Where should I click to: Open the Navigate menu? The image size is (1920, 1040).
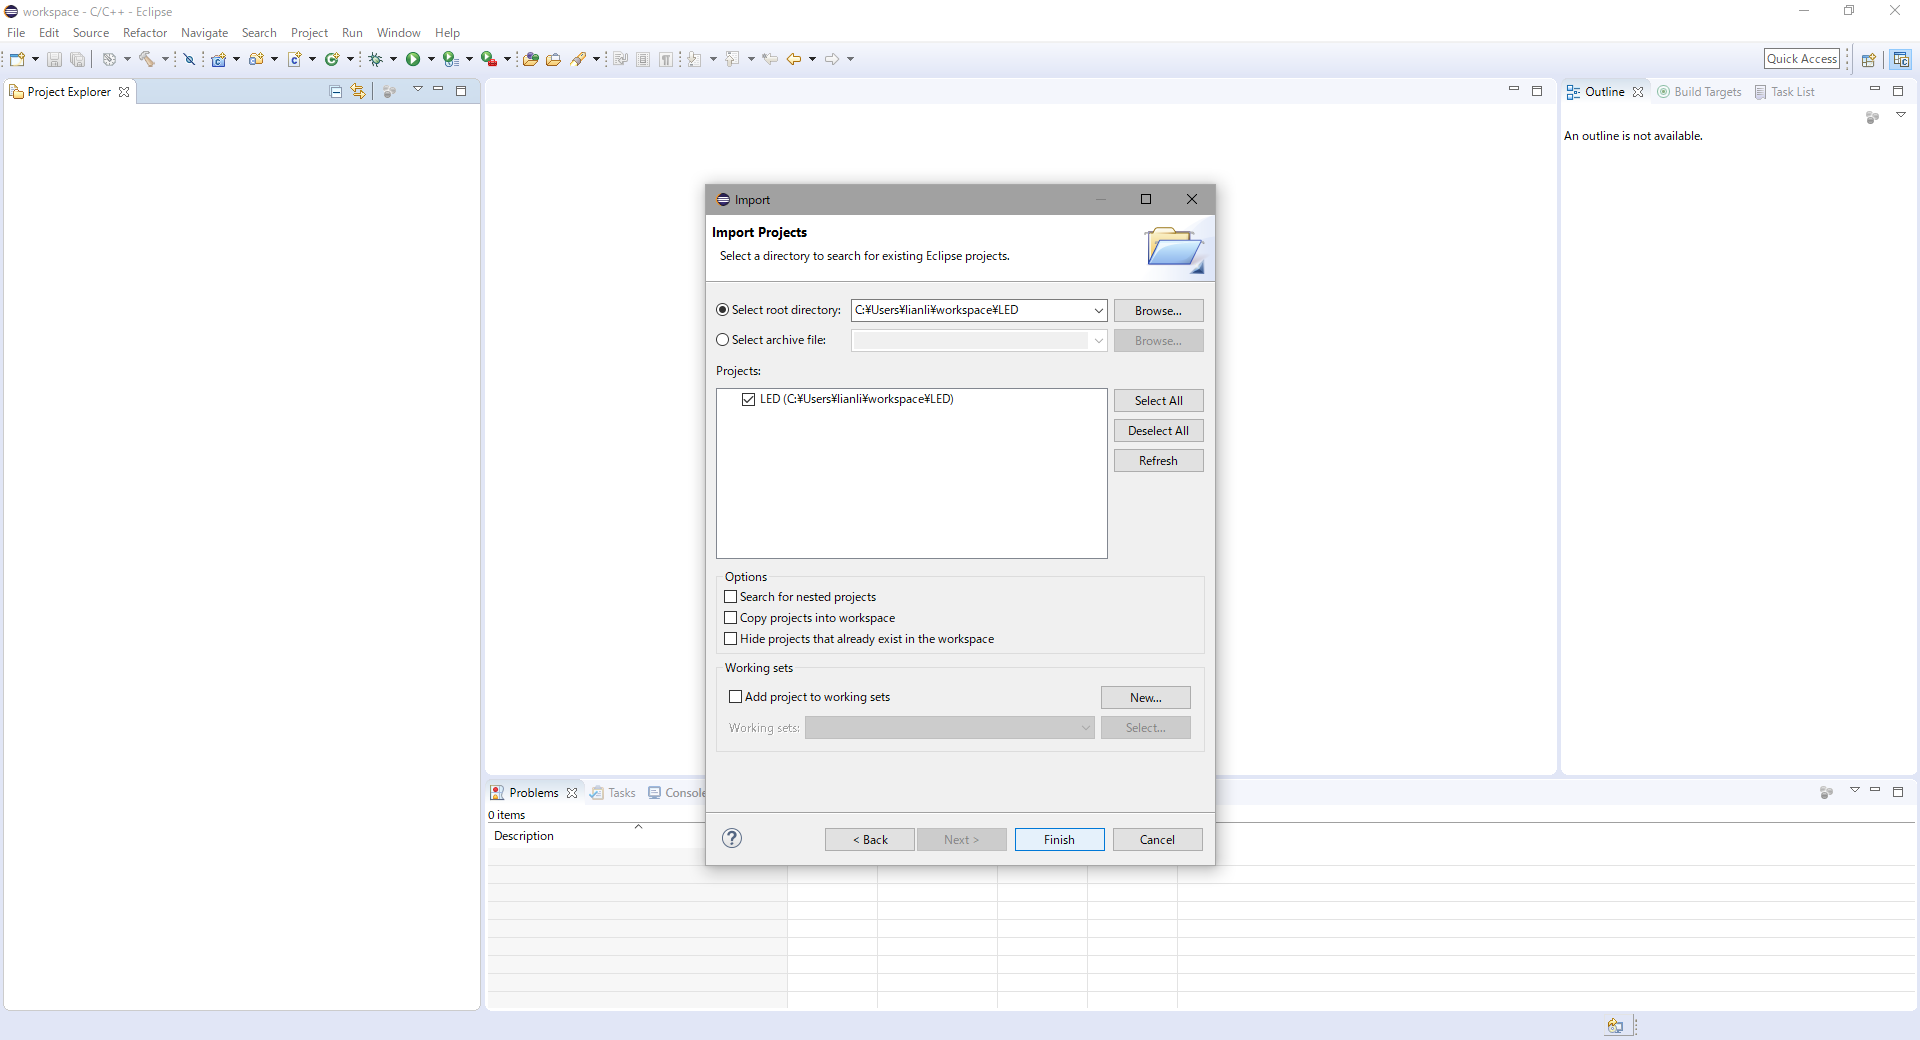204,33
